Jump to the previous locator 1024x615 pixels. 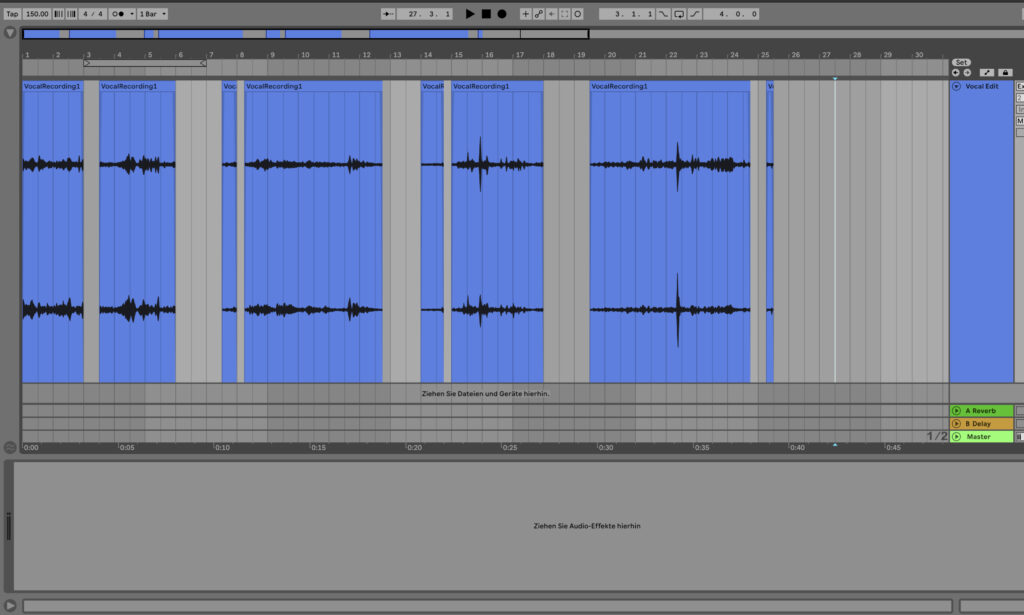955,72
